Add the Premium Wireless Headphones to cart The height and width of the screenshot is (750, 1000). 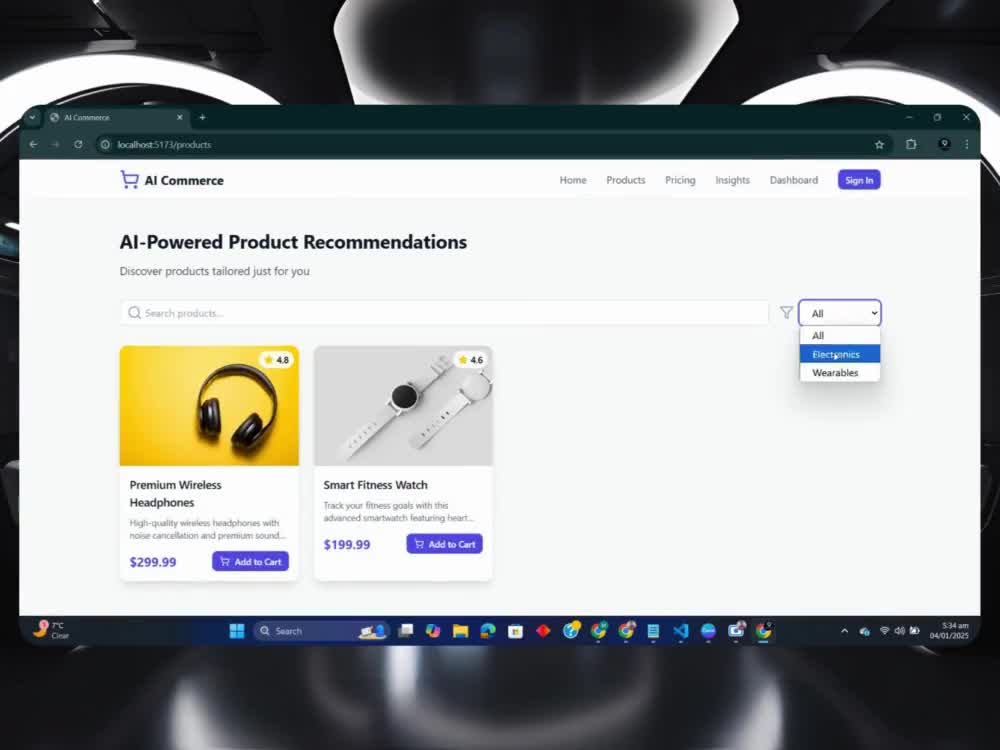(x=250, y=561)
